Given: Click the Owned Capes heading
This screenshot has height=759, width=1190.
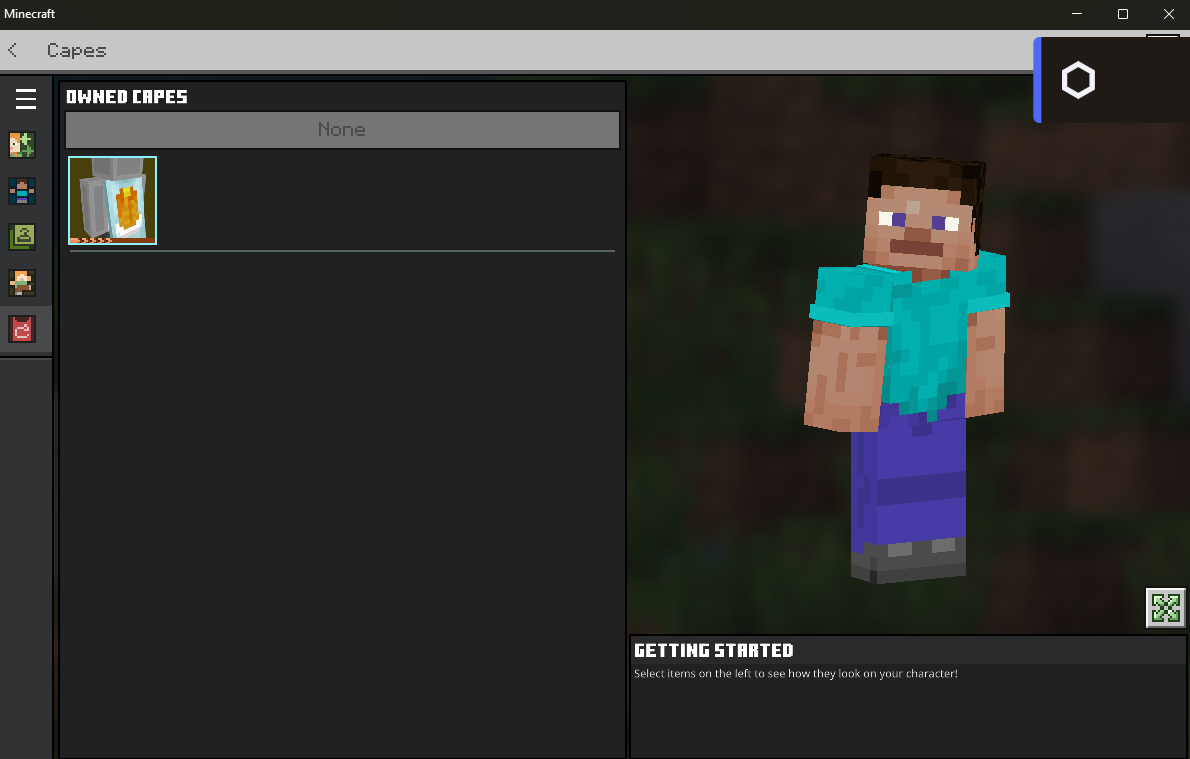Looking at the screenshot, I should point(127,96).
